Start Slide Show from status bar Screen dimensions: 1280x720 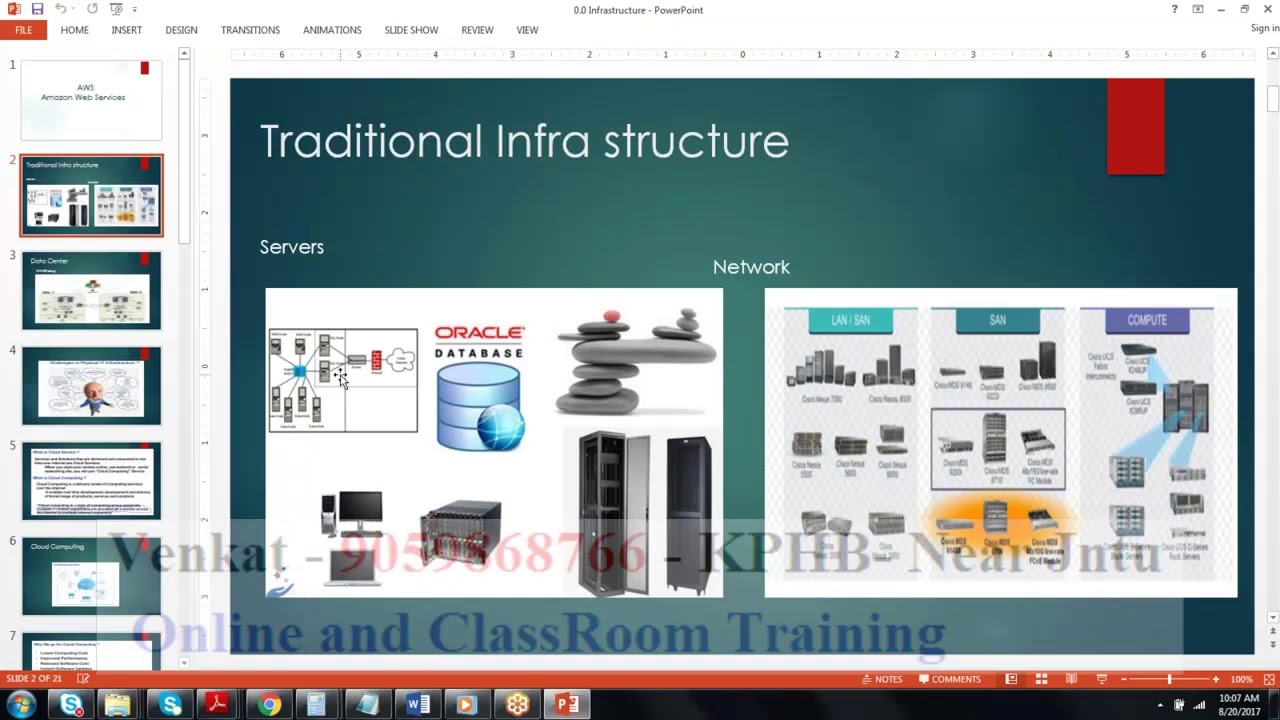[x=1102, y=679]
